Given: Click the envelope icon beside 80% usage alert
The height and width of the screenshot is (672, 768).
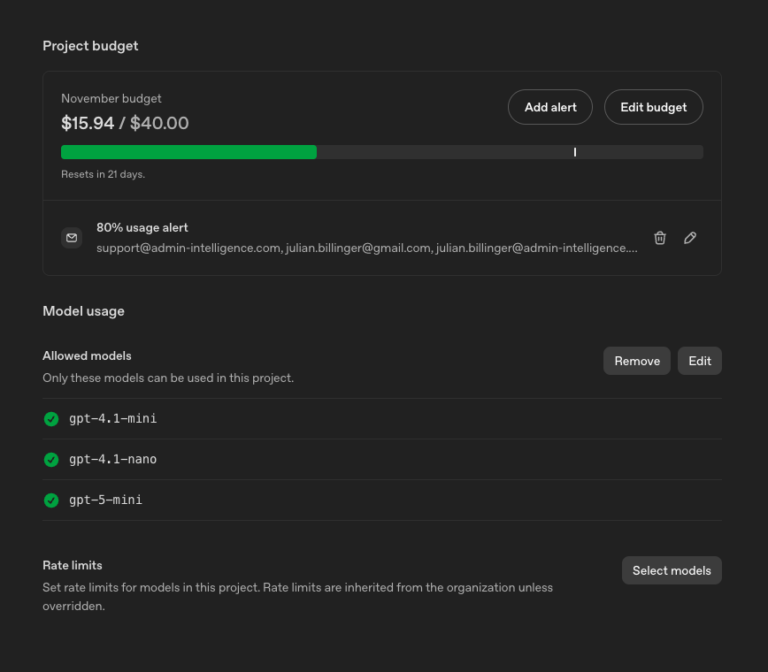Looking at the screenshot, I should (x=71, y=238).
